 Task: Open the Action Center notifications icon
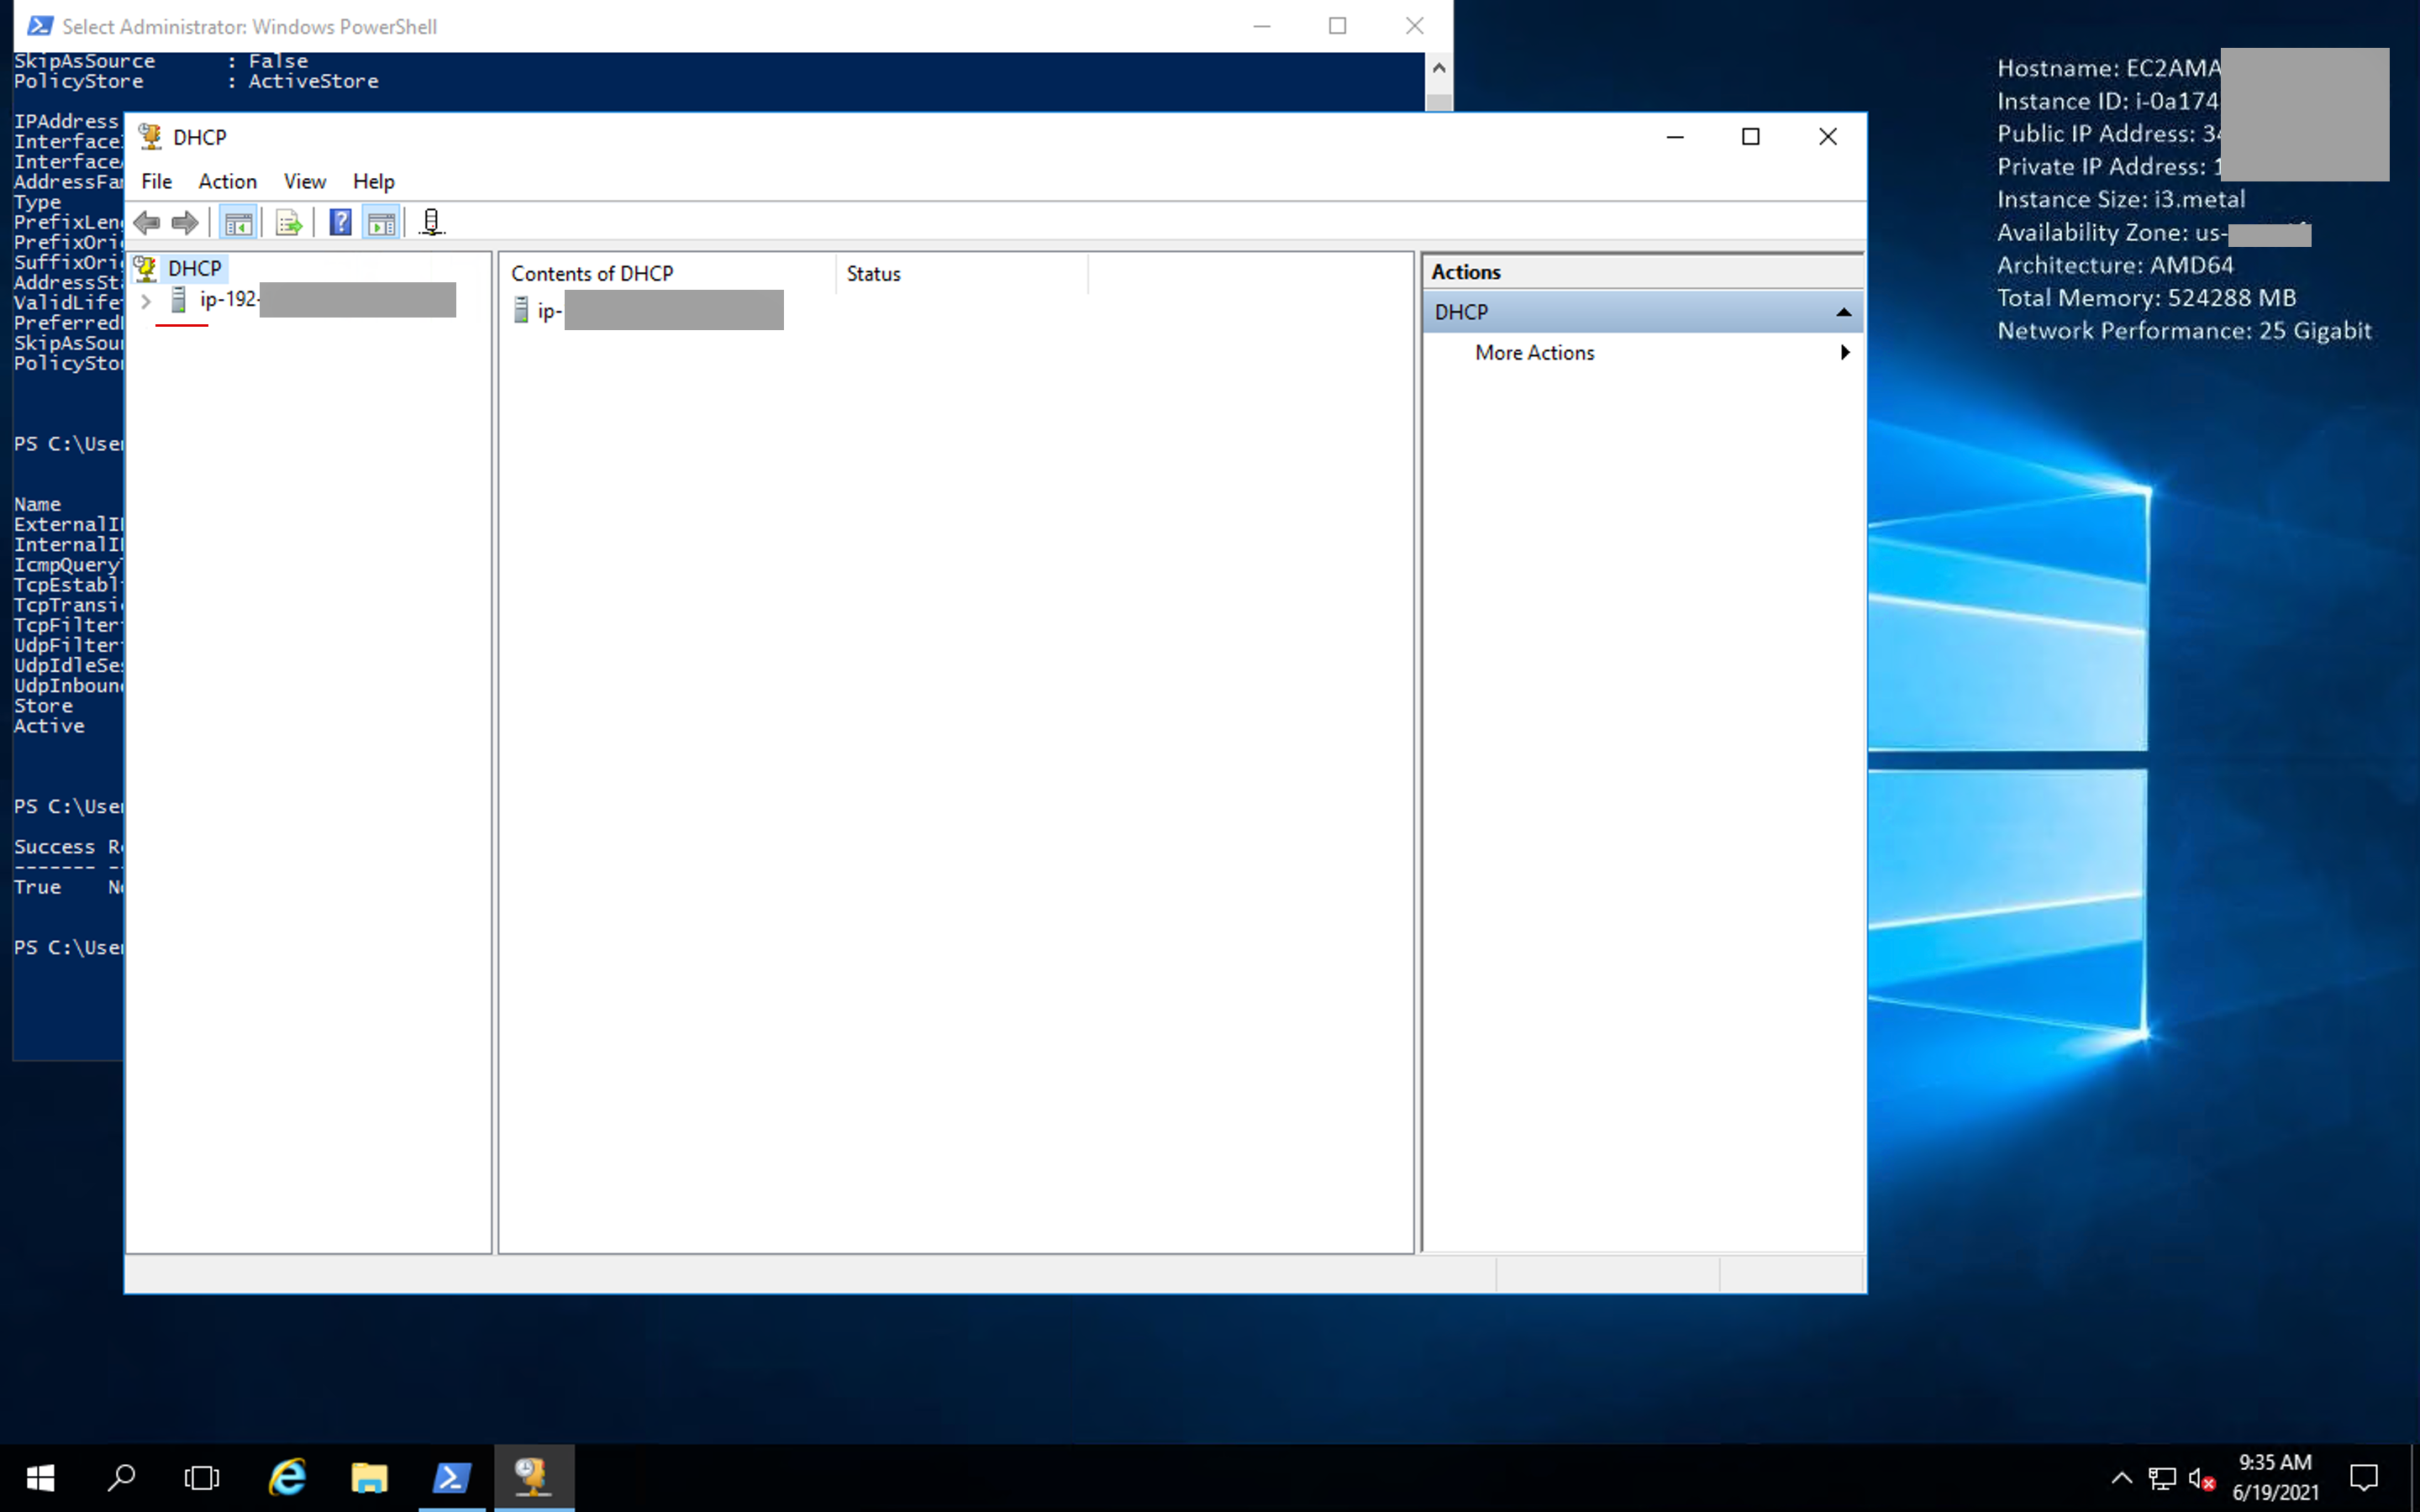(2364, 1477)
